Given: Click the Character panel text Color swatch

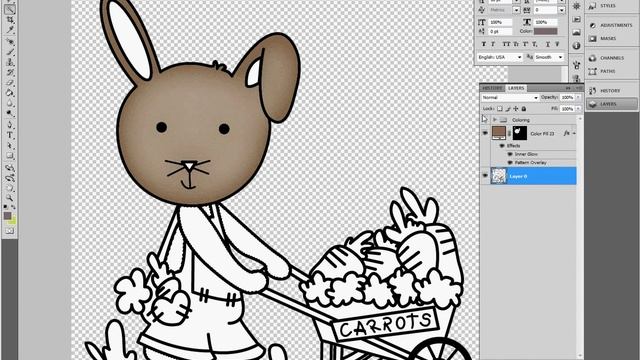Looking at the screenshot, I should click(x=546, y=31).
